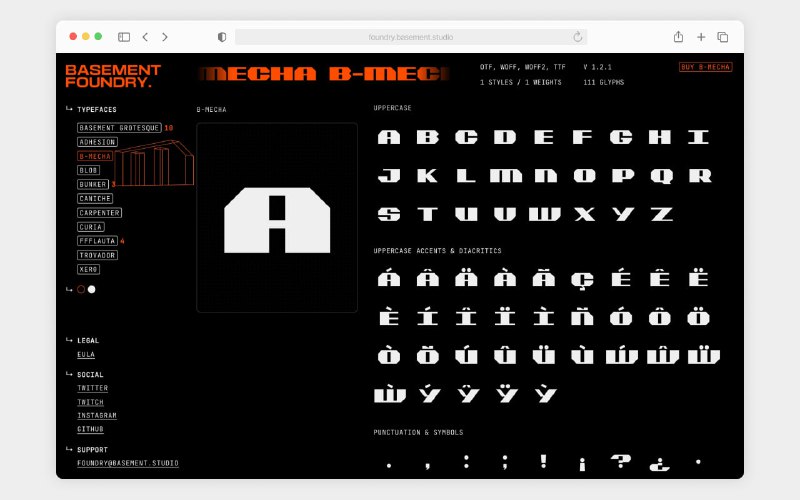Open the Twitch social link

click(x=90, y=402)
